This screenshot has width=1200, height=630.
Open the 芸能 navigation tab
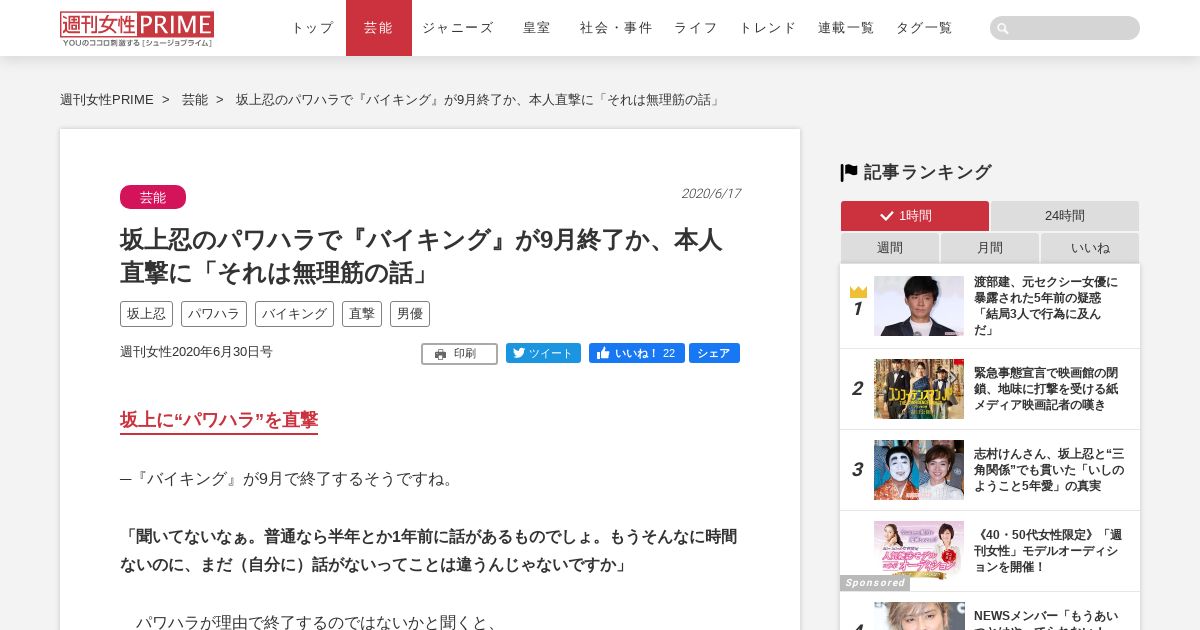(379, 28)
